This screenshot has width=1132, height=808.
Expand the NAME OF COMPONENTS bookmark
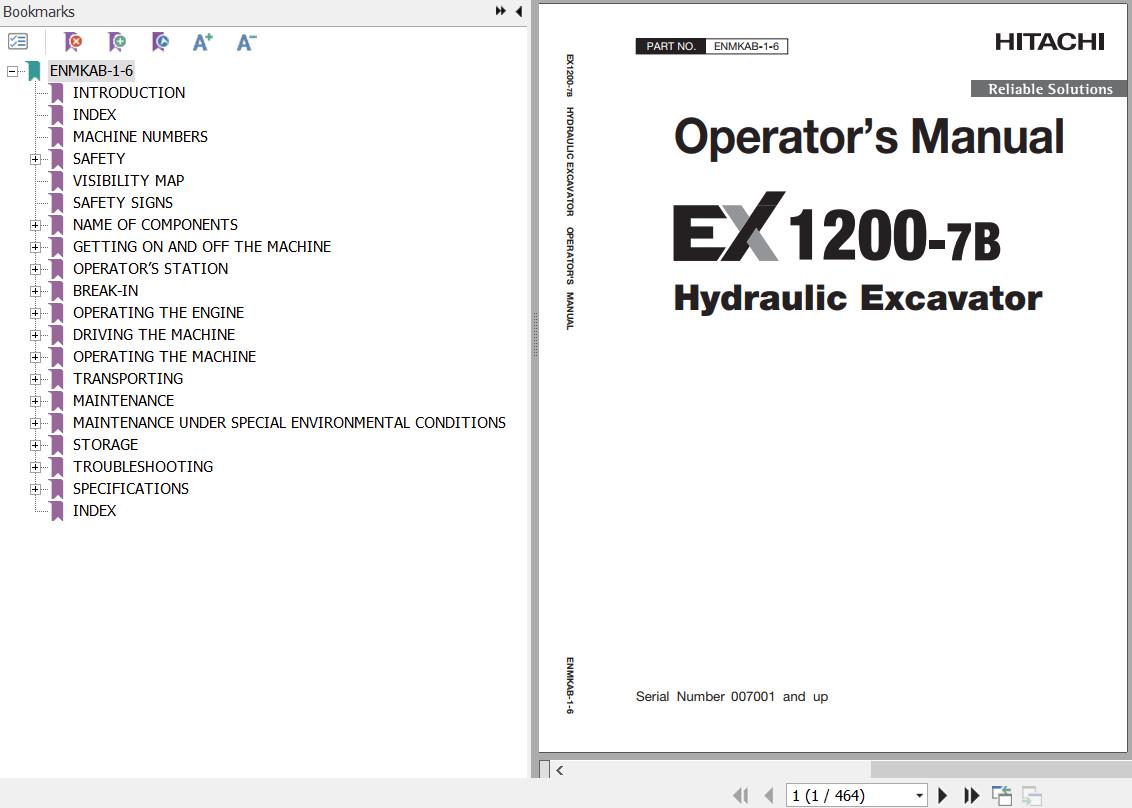click(35, 225)
